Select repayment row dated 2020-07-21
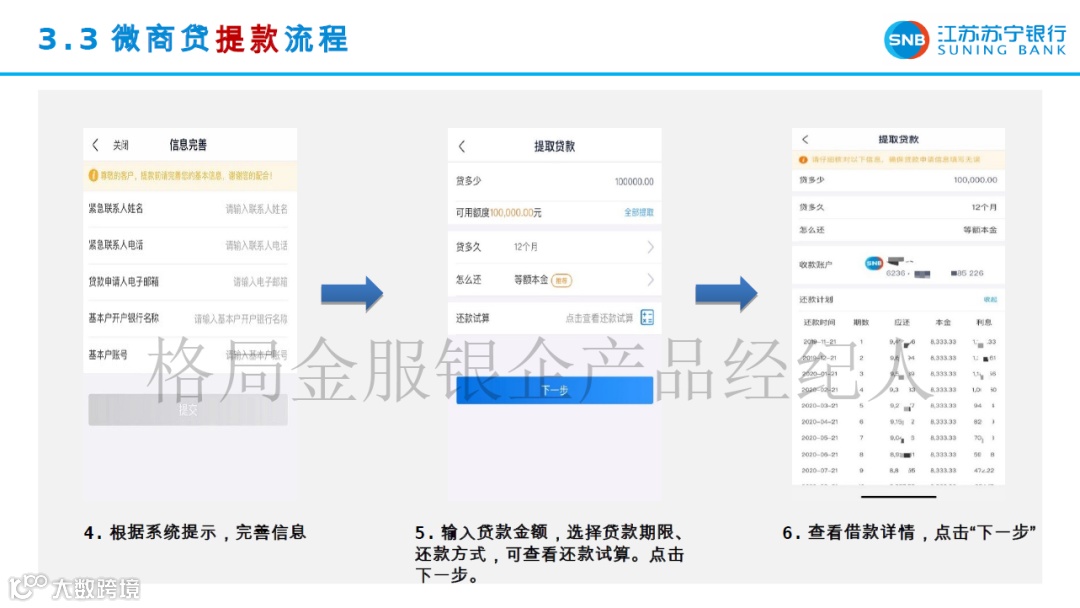1080x608 pixels. click(898, 470)
